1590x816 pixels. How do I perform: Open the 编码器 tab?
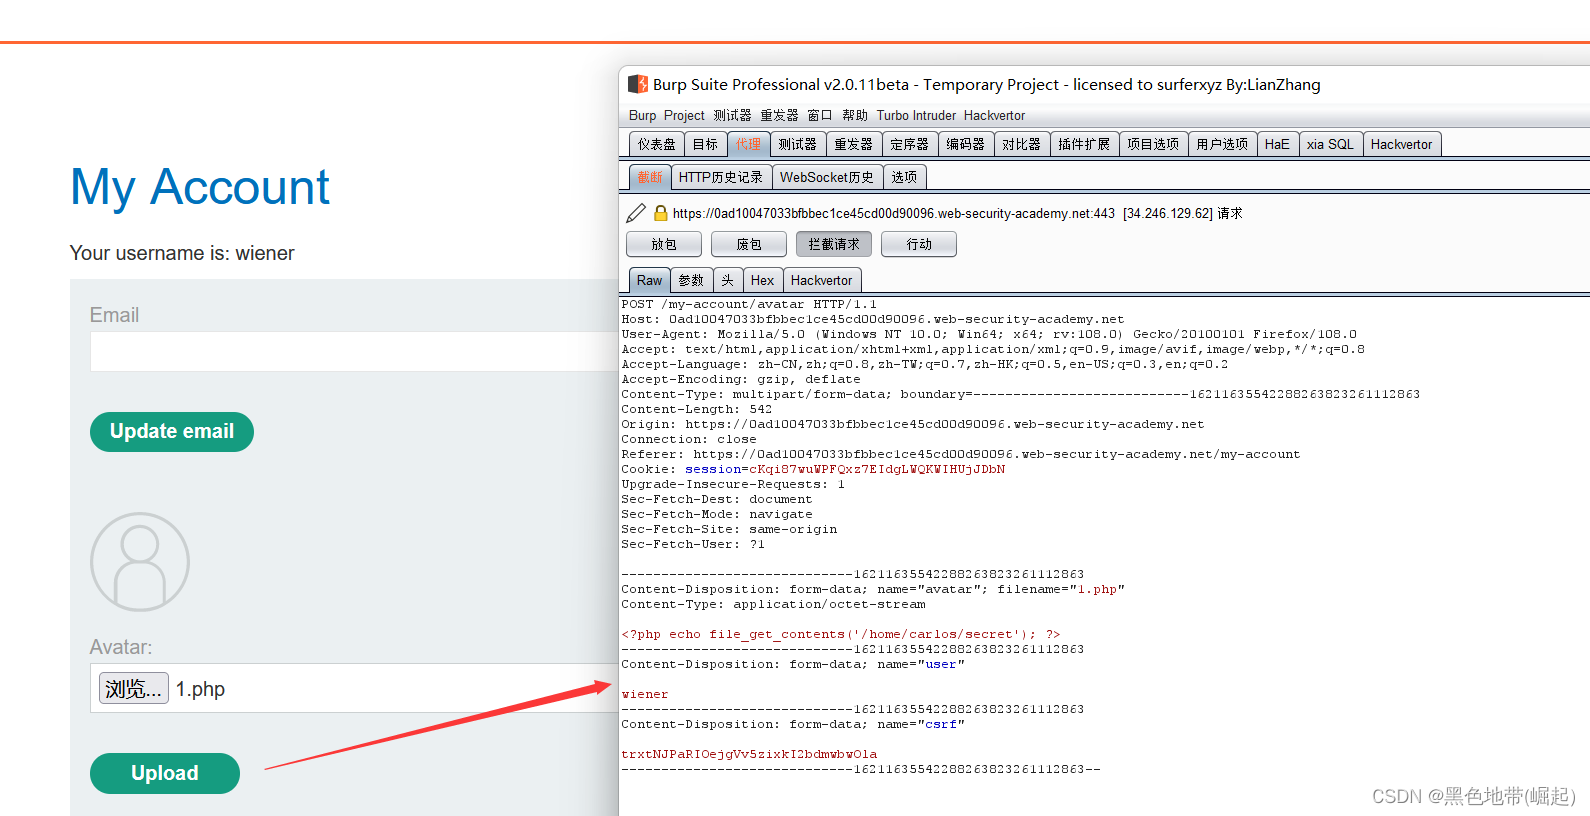coord(965,144)
